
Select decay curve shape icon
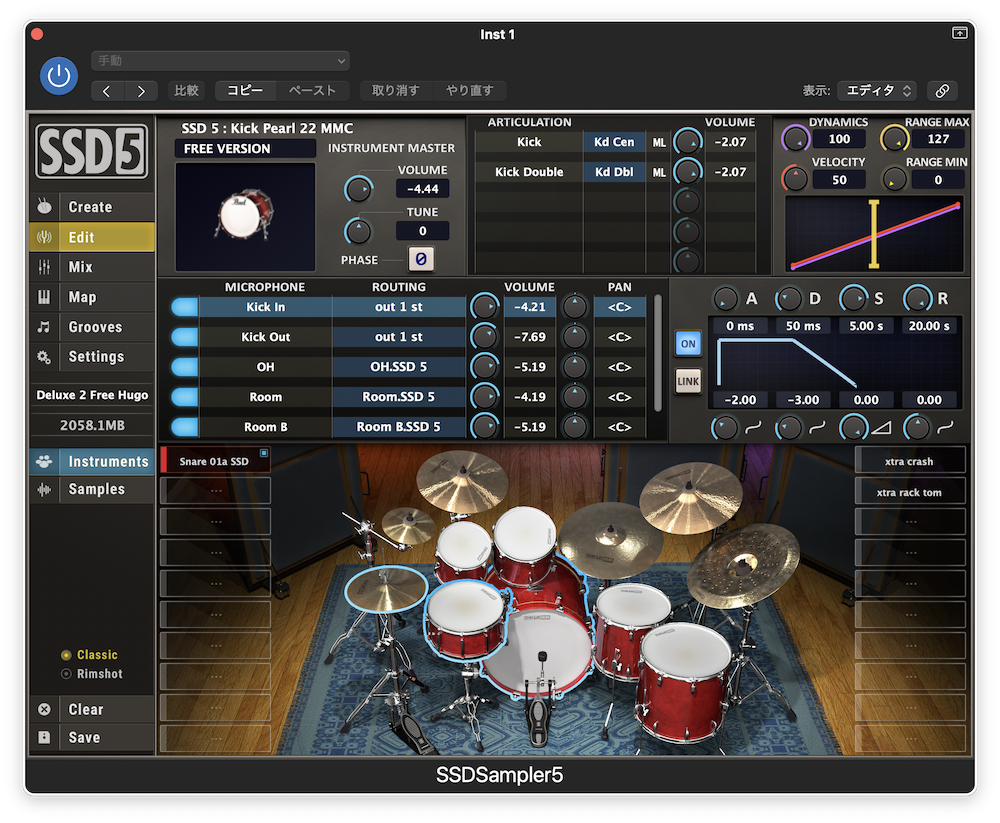point(817,427)
